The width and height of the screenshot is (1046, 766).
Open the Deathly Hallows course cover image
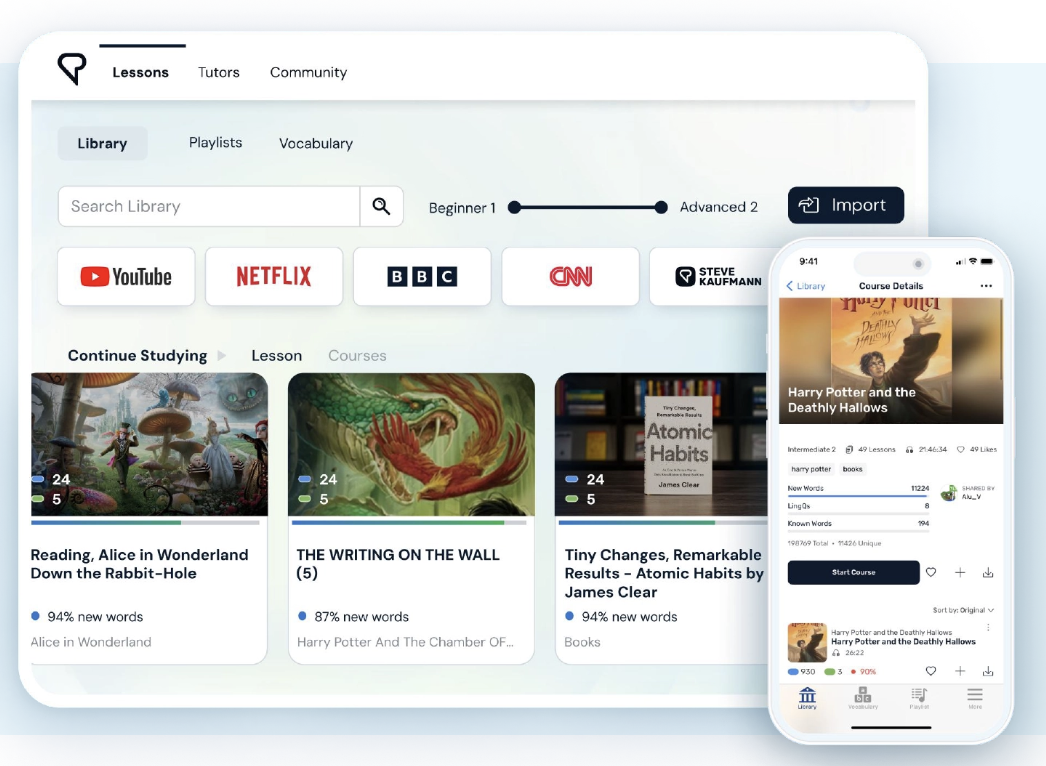(891, 361)
